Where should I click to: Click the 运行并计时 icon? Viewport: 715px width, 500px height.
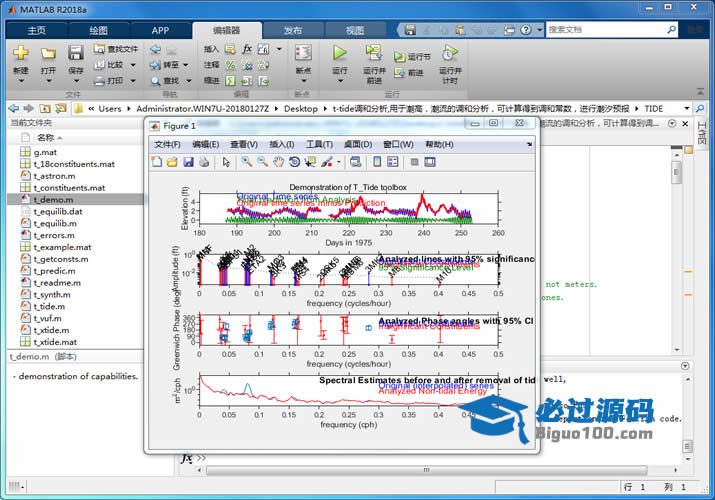click(450, 53)
